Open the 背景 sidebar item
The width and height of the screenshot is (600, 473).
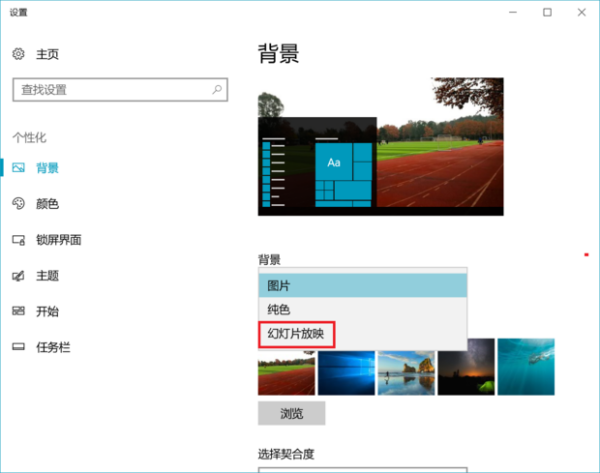[47, 168]
